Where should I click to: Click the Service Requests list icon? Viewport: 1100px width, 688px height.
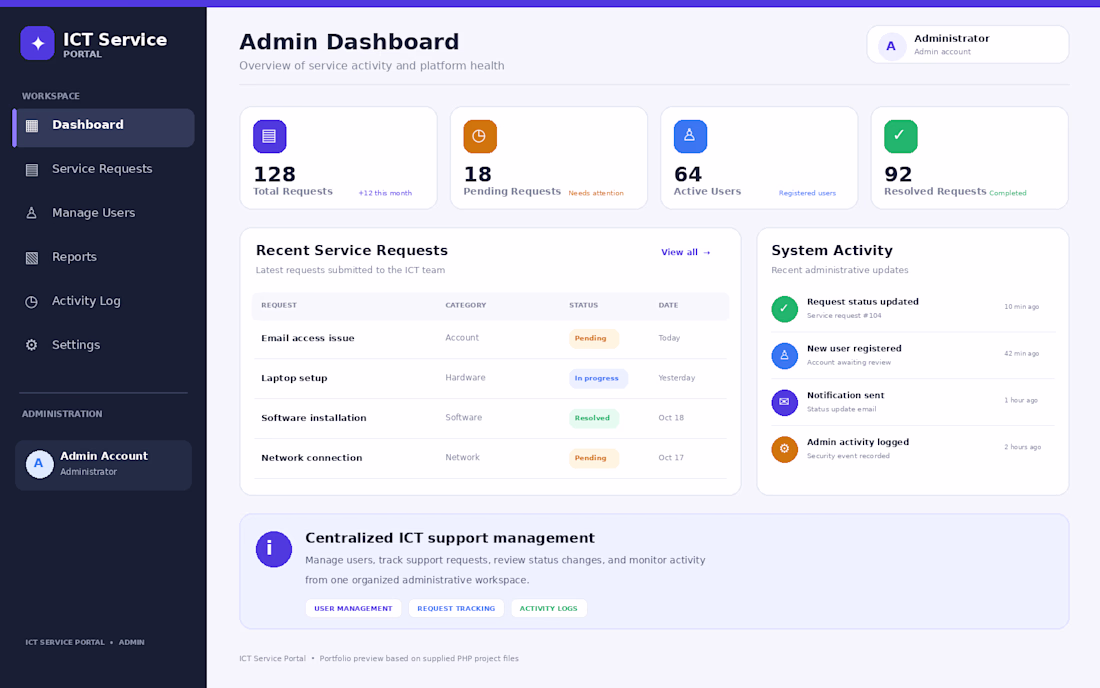[32, 170]
